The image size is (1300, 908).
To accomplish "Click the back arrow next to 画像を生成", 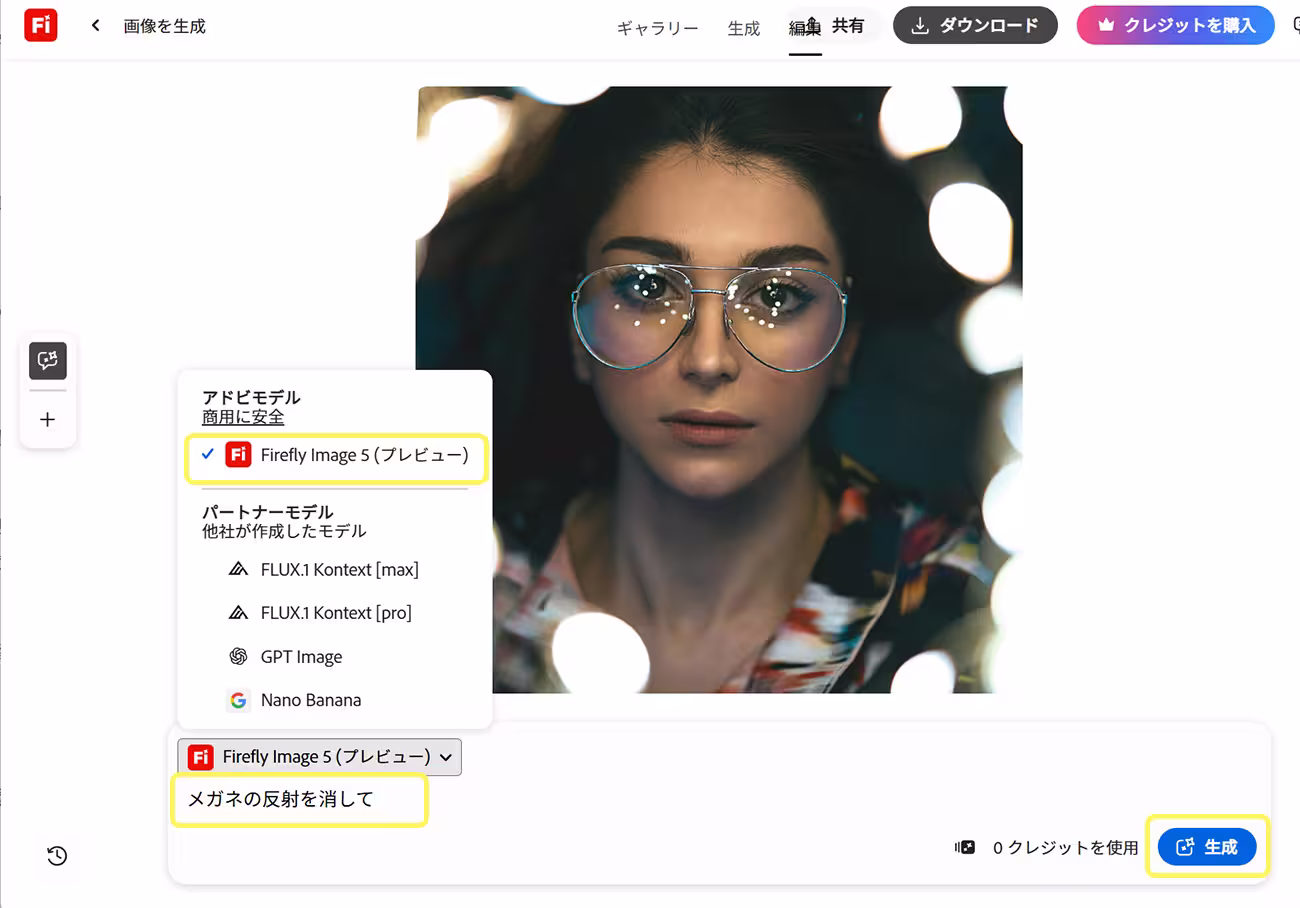I will (x=96, y=26).
